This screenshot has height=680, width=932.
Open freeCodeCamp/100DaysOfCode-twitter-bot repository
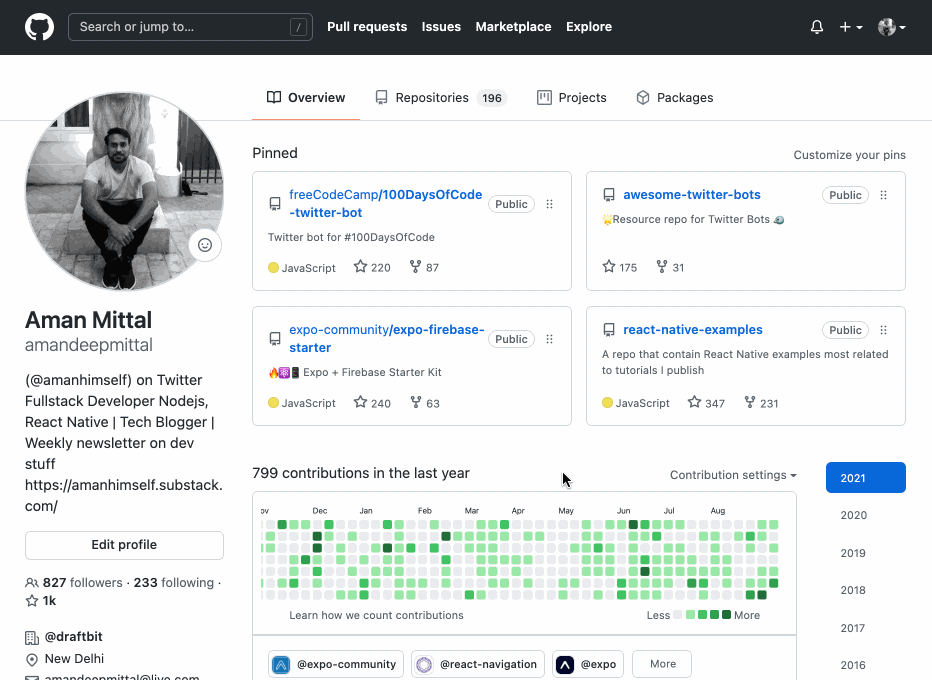coord(385,203)
